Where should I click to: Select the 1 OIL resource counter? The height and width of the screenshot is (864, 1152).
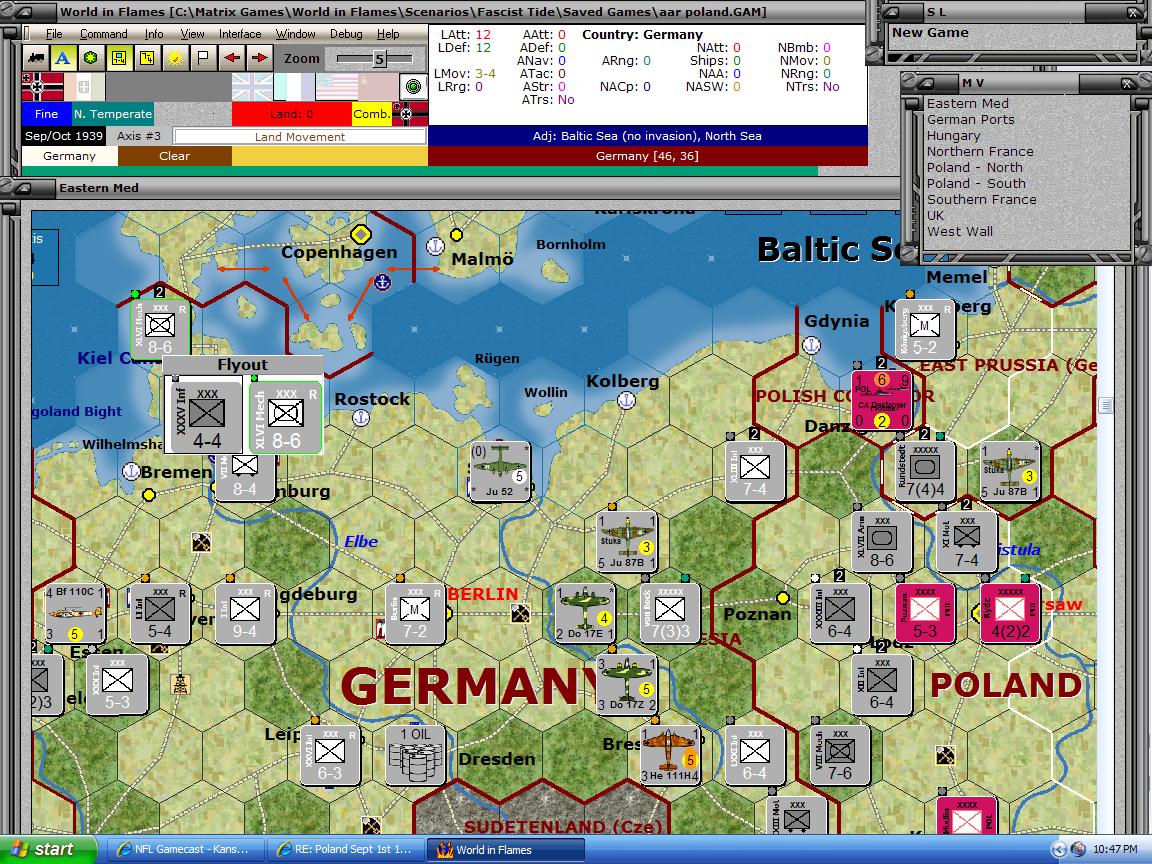(415, 755)
